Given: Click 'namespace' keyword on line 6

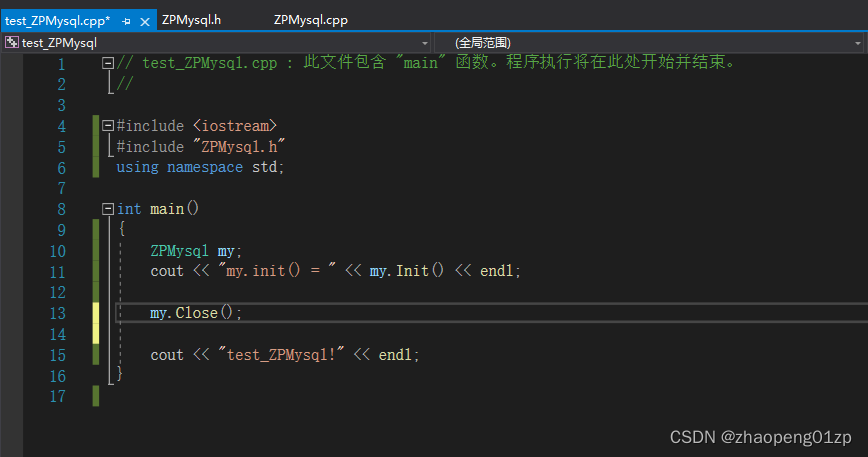Looking at the screenshot, I should pos(205,167).
